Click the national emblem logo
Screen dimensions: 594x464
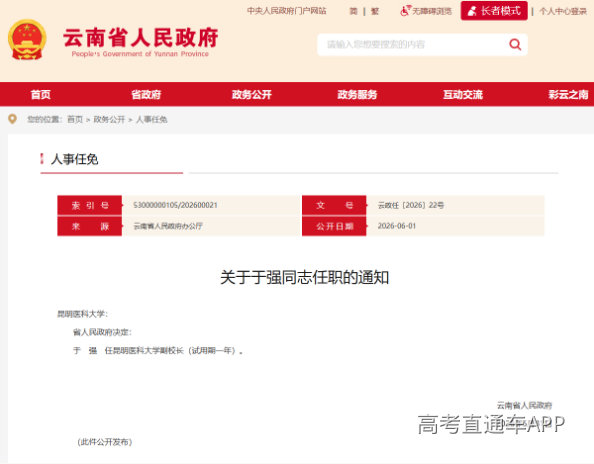[27, 40]
